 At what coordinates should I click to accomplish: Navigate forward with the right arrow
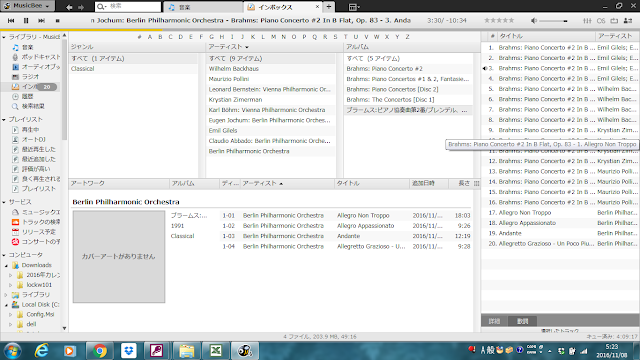(81, 7)
